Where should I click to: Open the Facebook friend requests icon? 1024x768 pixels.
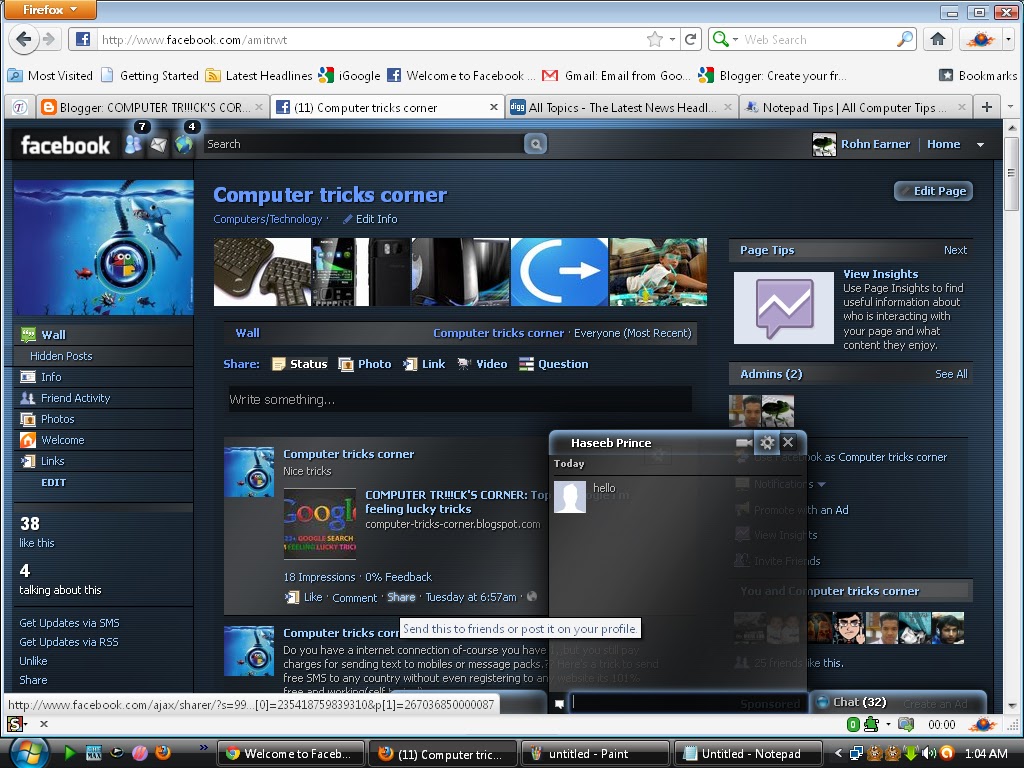tap(134, 144)
